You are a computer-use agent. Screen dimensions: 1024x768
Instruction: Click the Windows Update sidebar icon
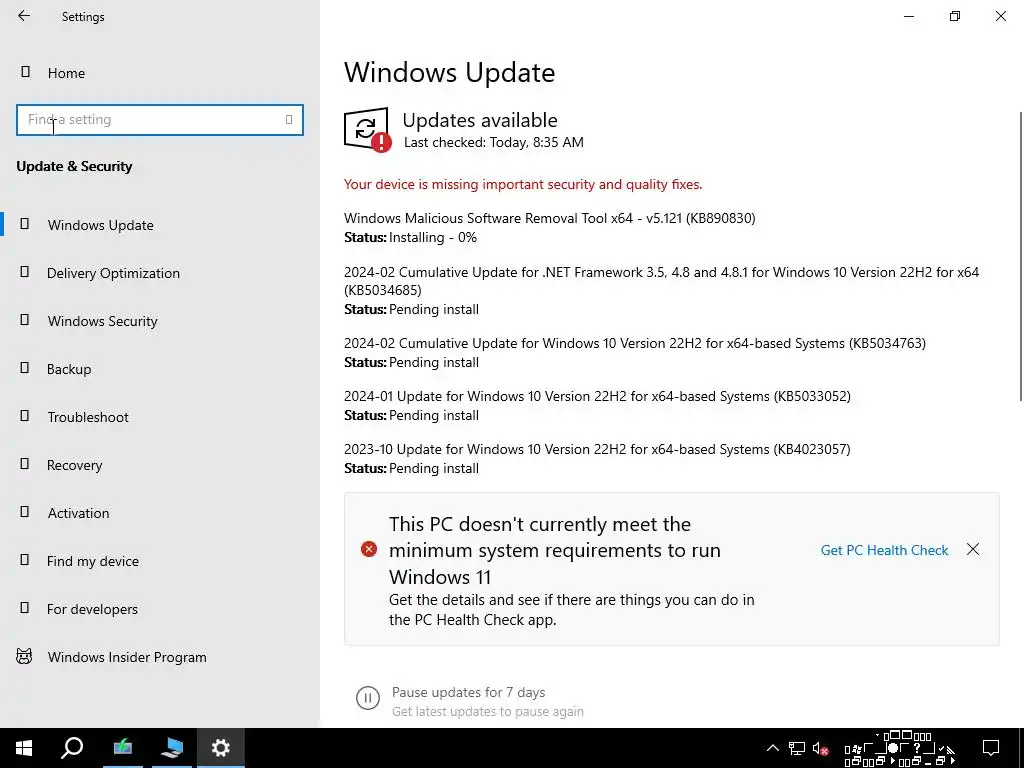coord(25,224)
